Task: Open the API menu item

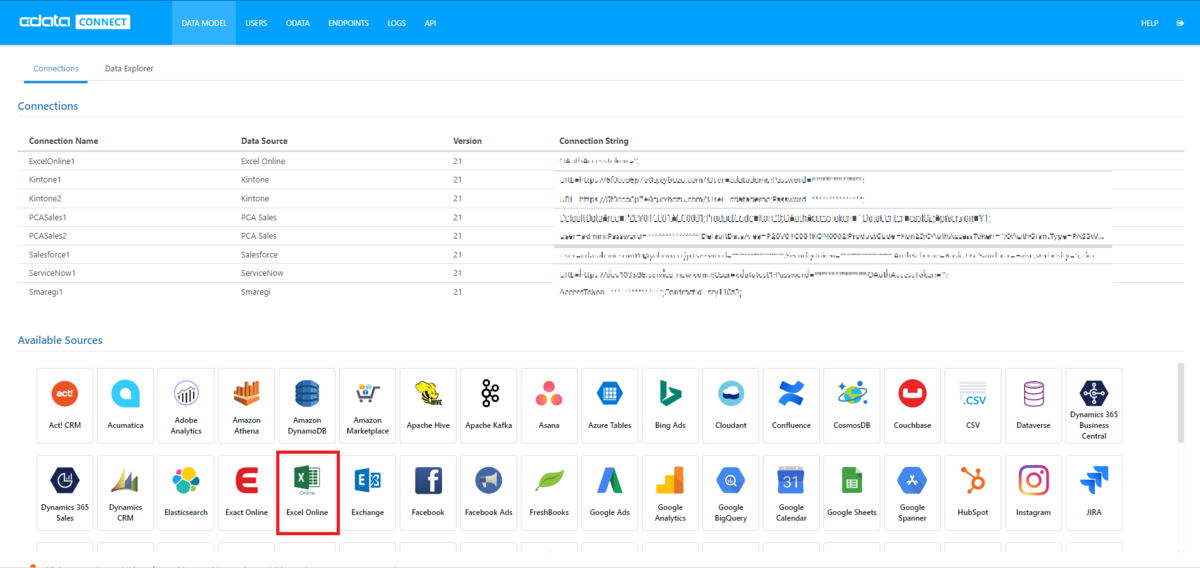Action: pos(430,22)
